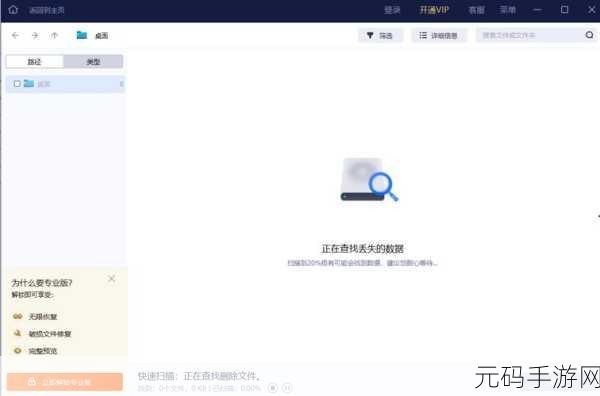Stop the scan with the stop button

(x=273, y=388)
